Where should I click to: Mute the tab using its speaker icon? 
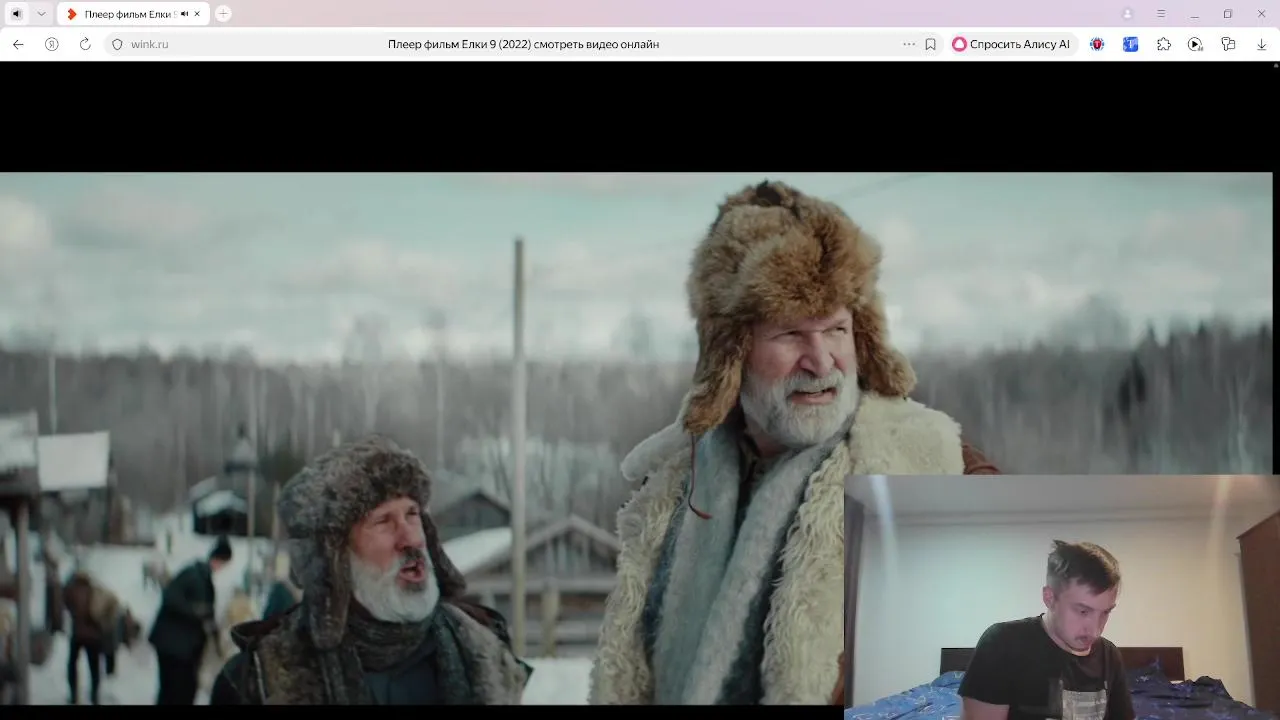pyautogui.click(x=184, y=14)
